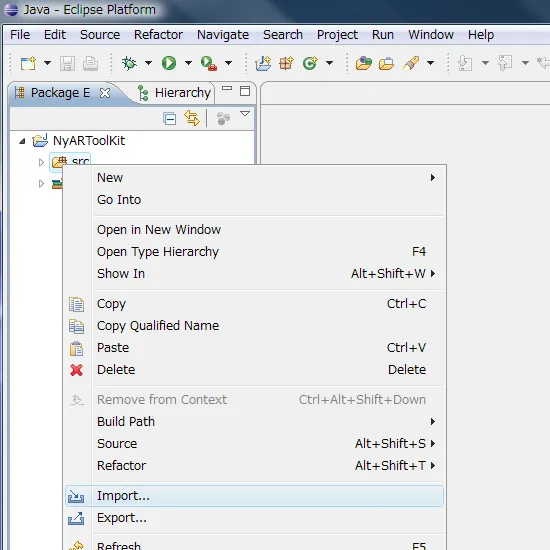Open the Navigate menu
Screen dimensions: 550x550
223,35
